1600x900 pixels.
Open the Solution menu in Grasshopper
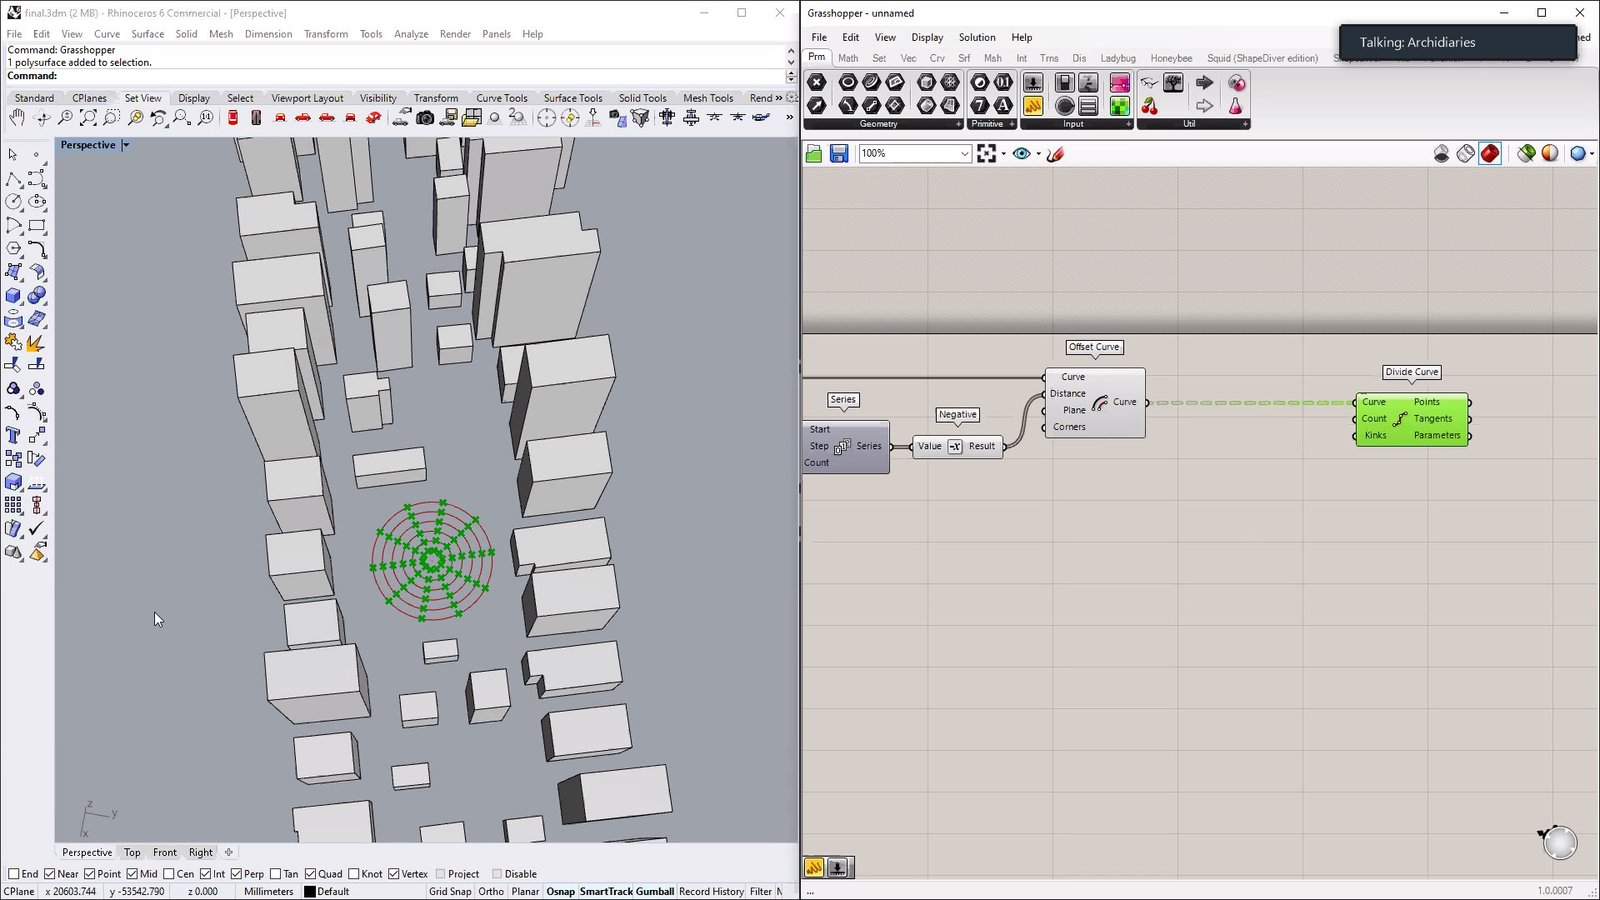(x=976, y=38)
